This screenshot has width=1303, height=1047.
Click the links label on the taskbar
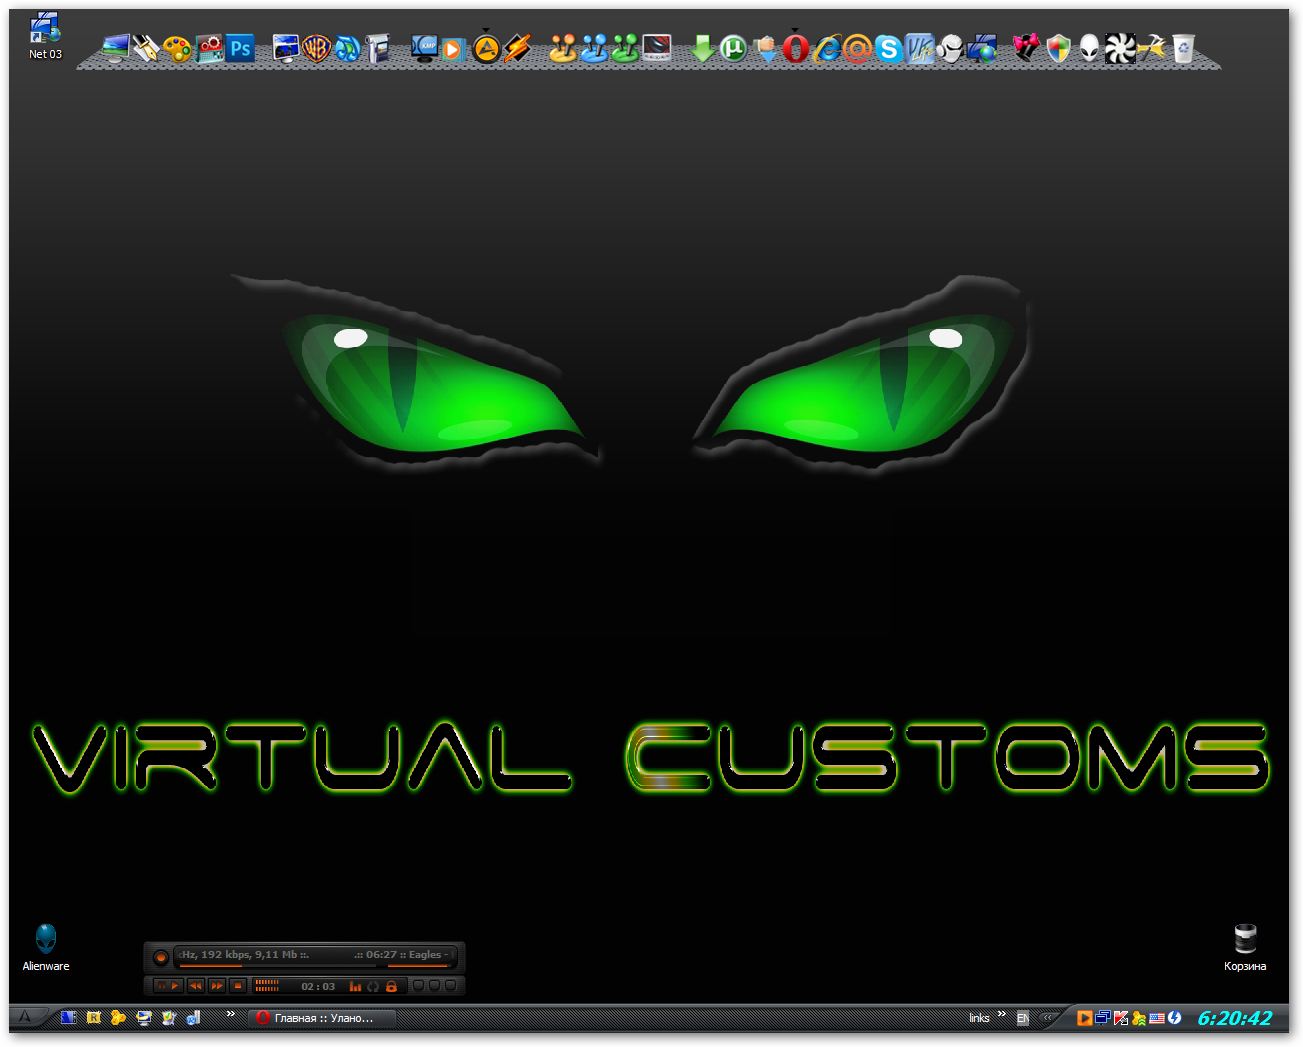pyautogui.click(x=978, y=1017)
